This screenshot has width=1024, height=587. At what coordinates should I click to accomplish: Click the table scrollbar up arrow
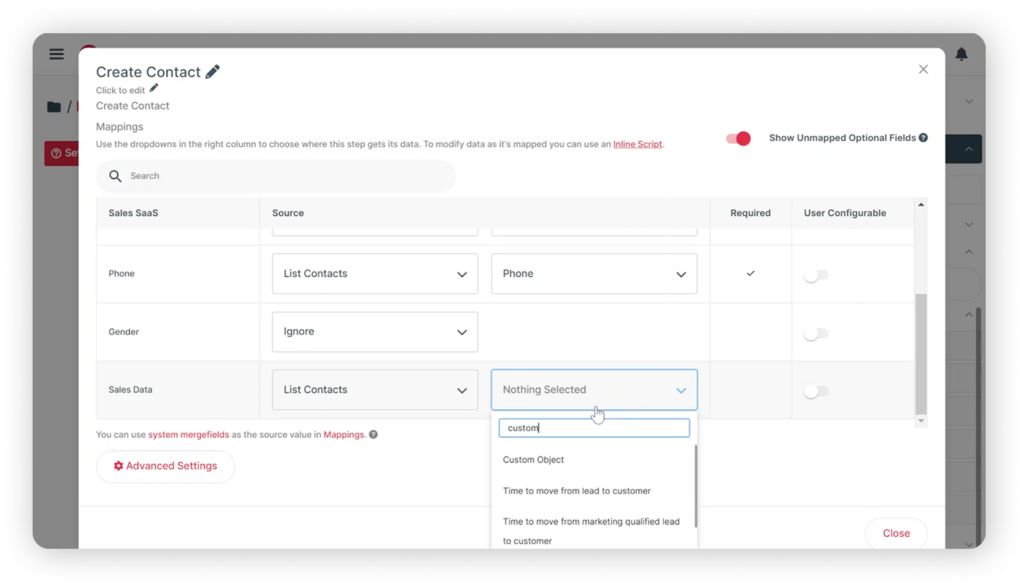(x=921, y=205)
